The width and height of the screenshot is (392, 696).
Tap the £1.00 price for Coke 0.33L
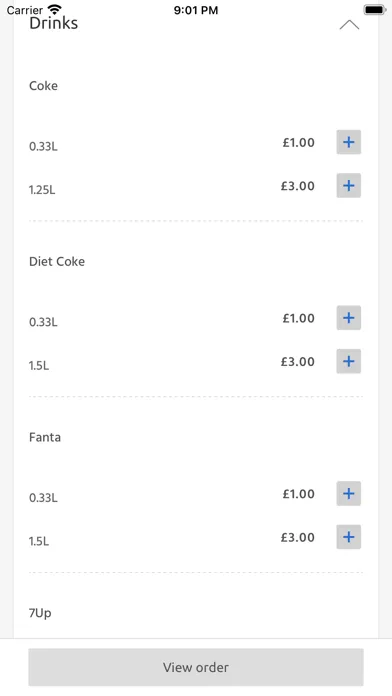299,142
